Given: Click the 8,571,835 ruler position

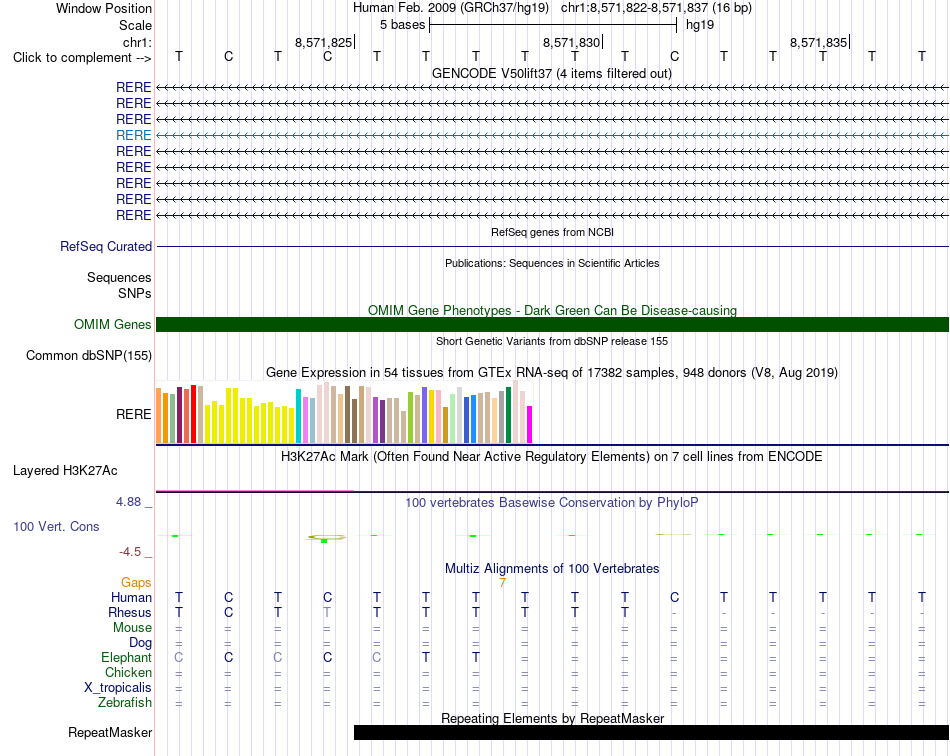Looking at the screenshot, I should [819, 42].
